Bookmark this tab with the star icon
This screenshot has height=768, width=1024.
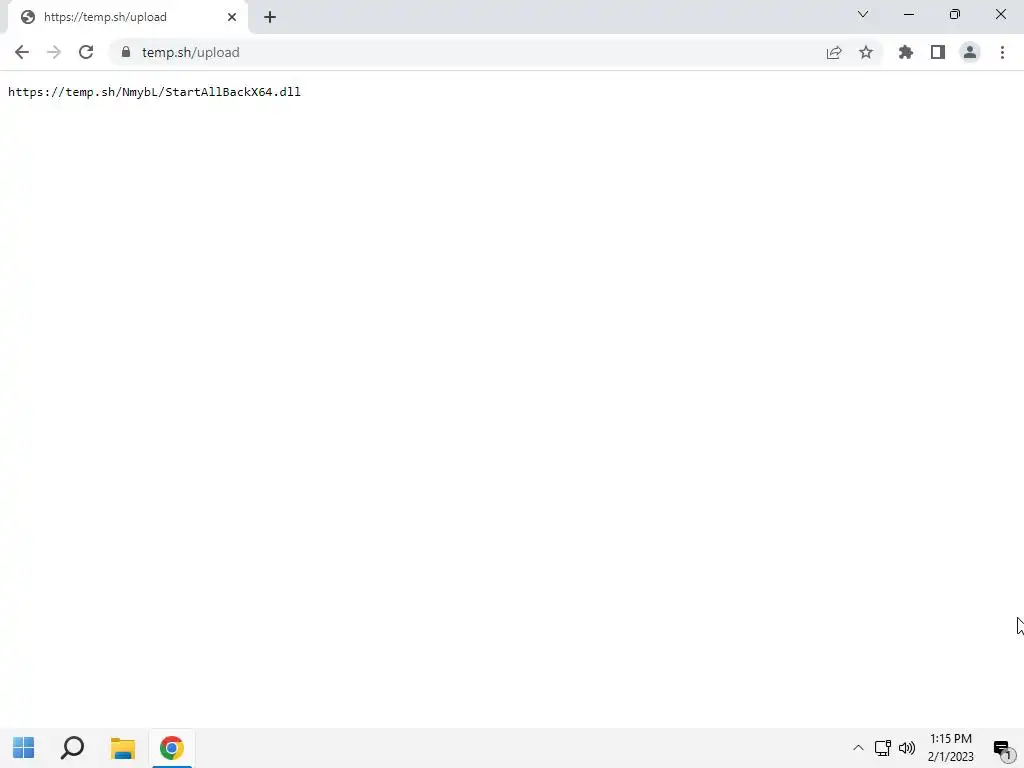(866, 52)
